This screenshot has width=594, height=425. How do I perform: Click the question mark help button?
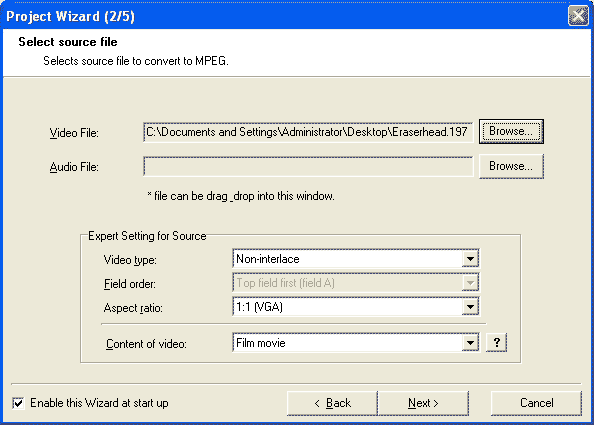(x=496, y=343)
